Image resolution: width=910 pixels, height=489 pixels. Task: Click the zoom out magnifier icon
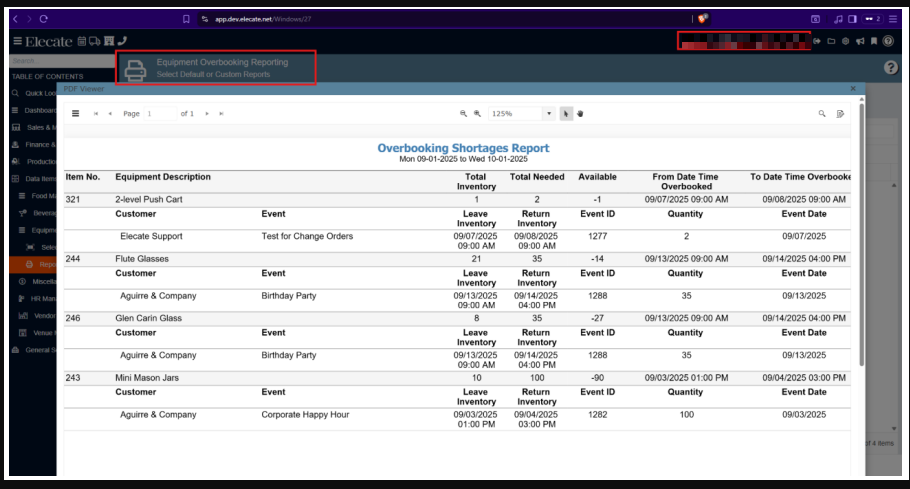click(463, 114)
